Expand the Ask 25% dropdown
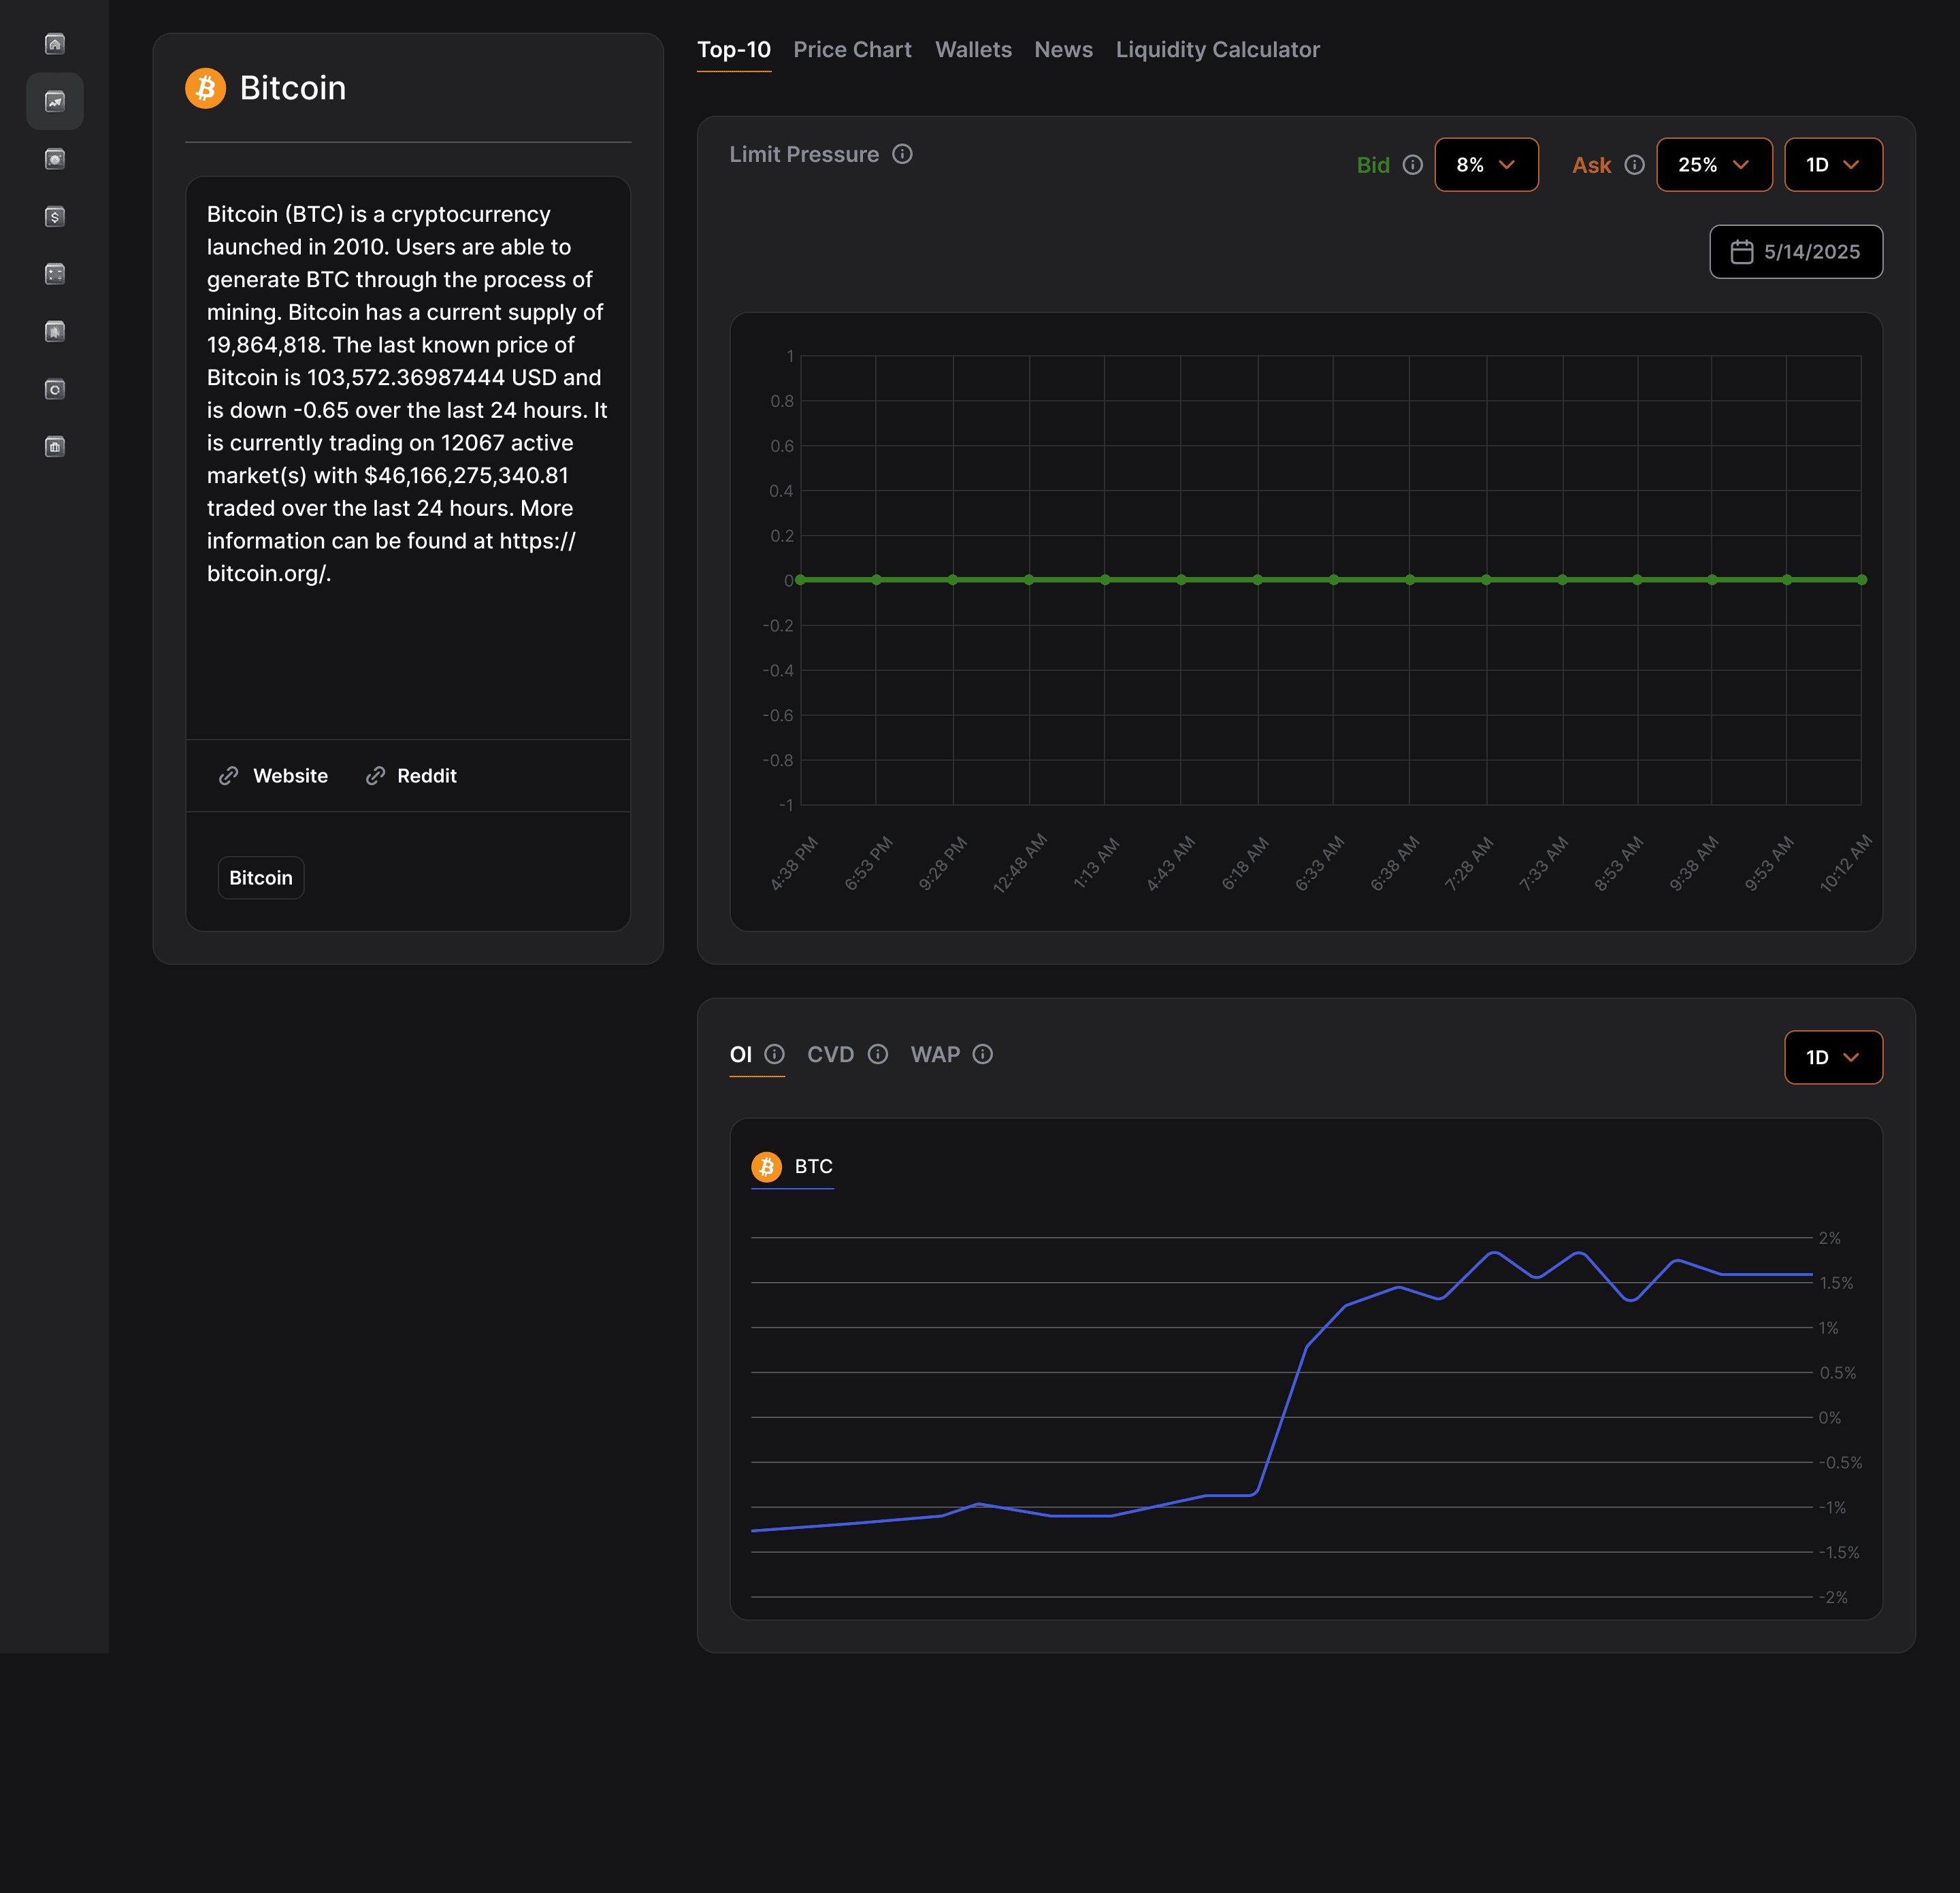 tap(1713, 165)
